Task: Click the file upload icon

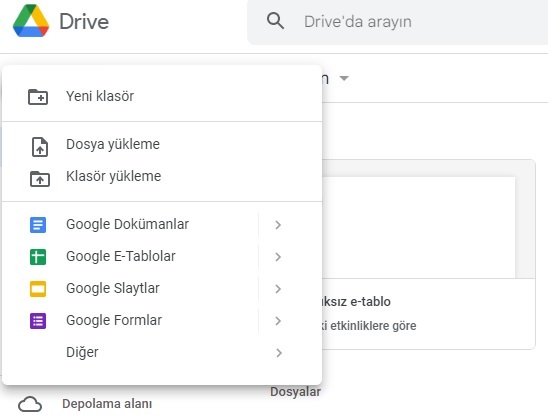Action: (x=40, y=146)
